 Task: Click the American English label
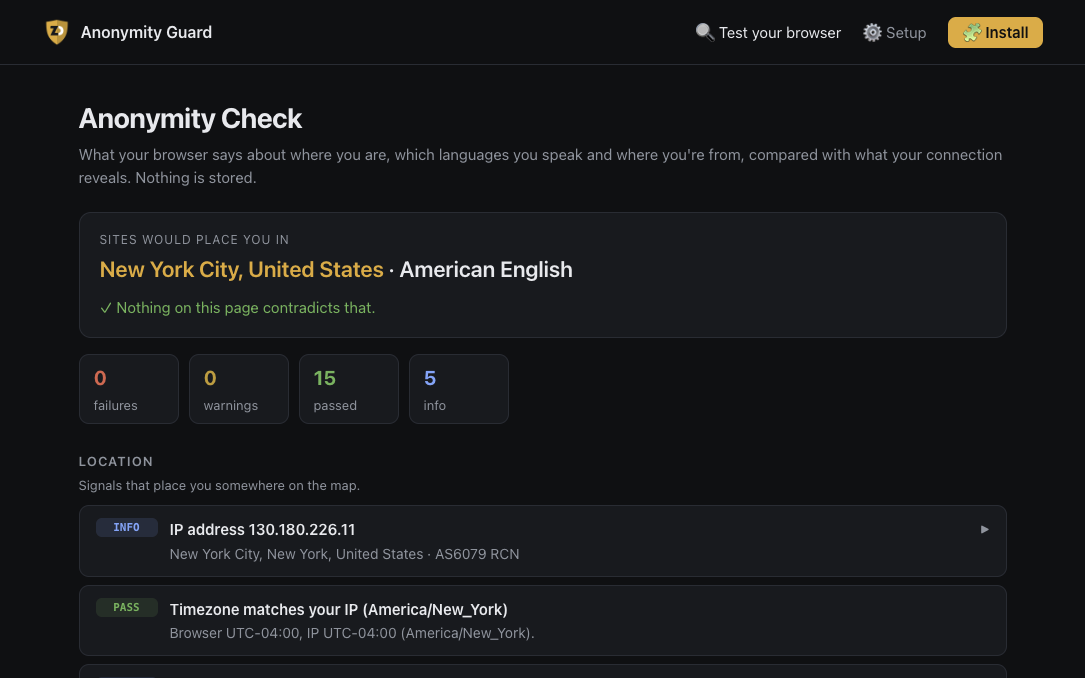coord(486,269)
